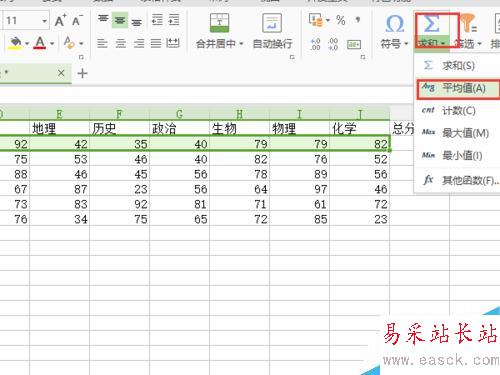Select 平均值(A) from menu
The height and width of the screenshot is (375, 500).
[458, 89]
